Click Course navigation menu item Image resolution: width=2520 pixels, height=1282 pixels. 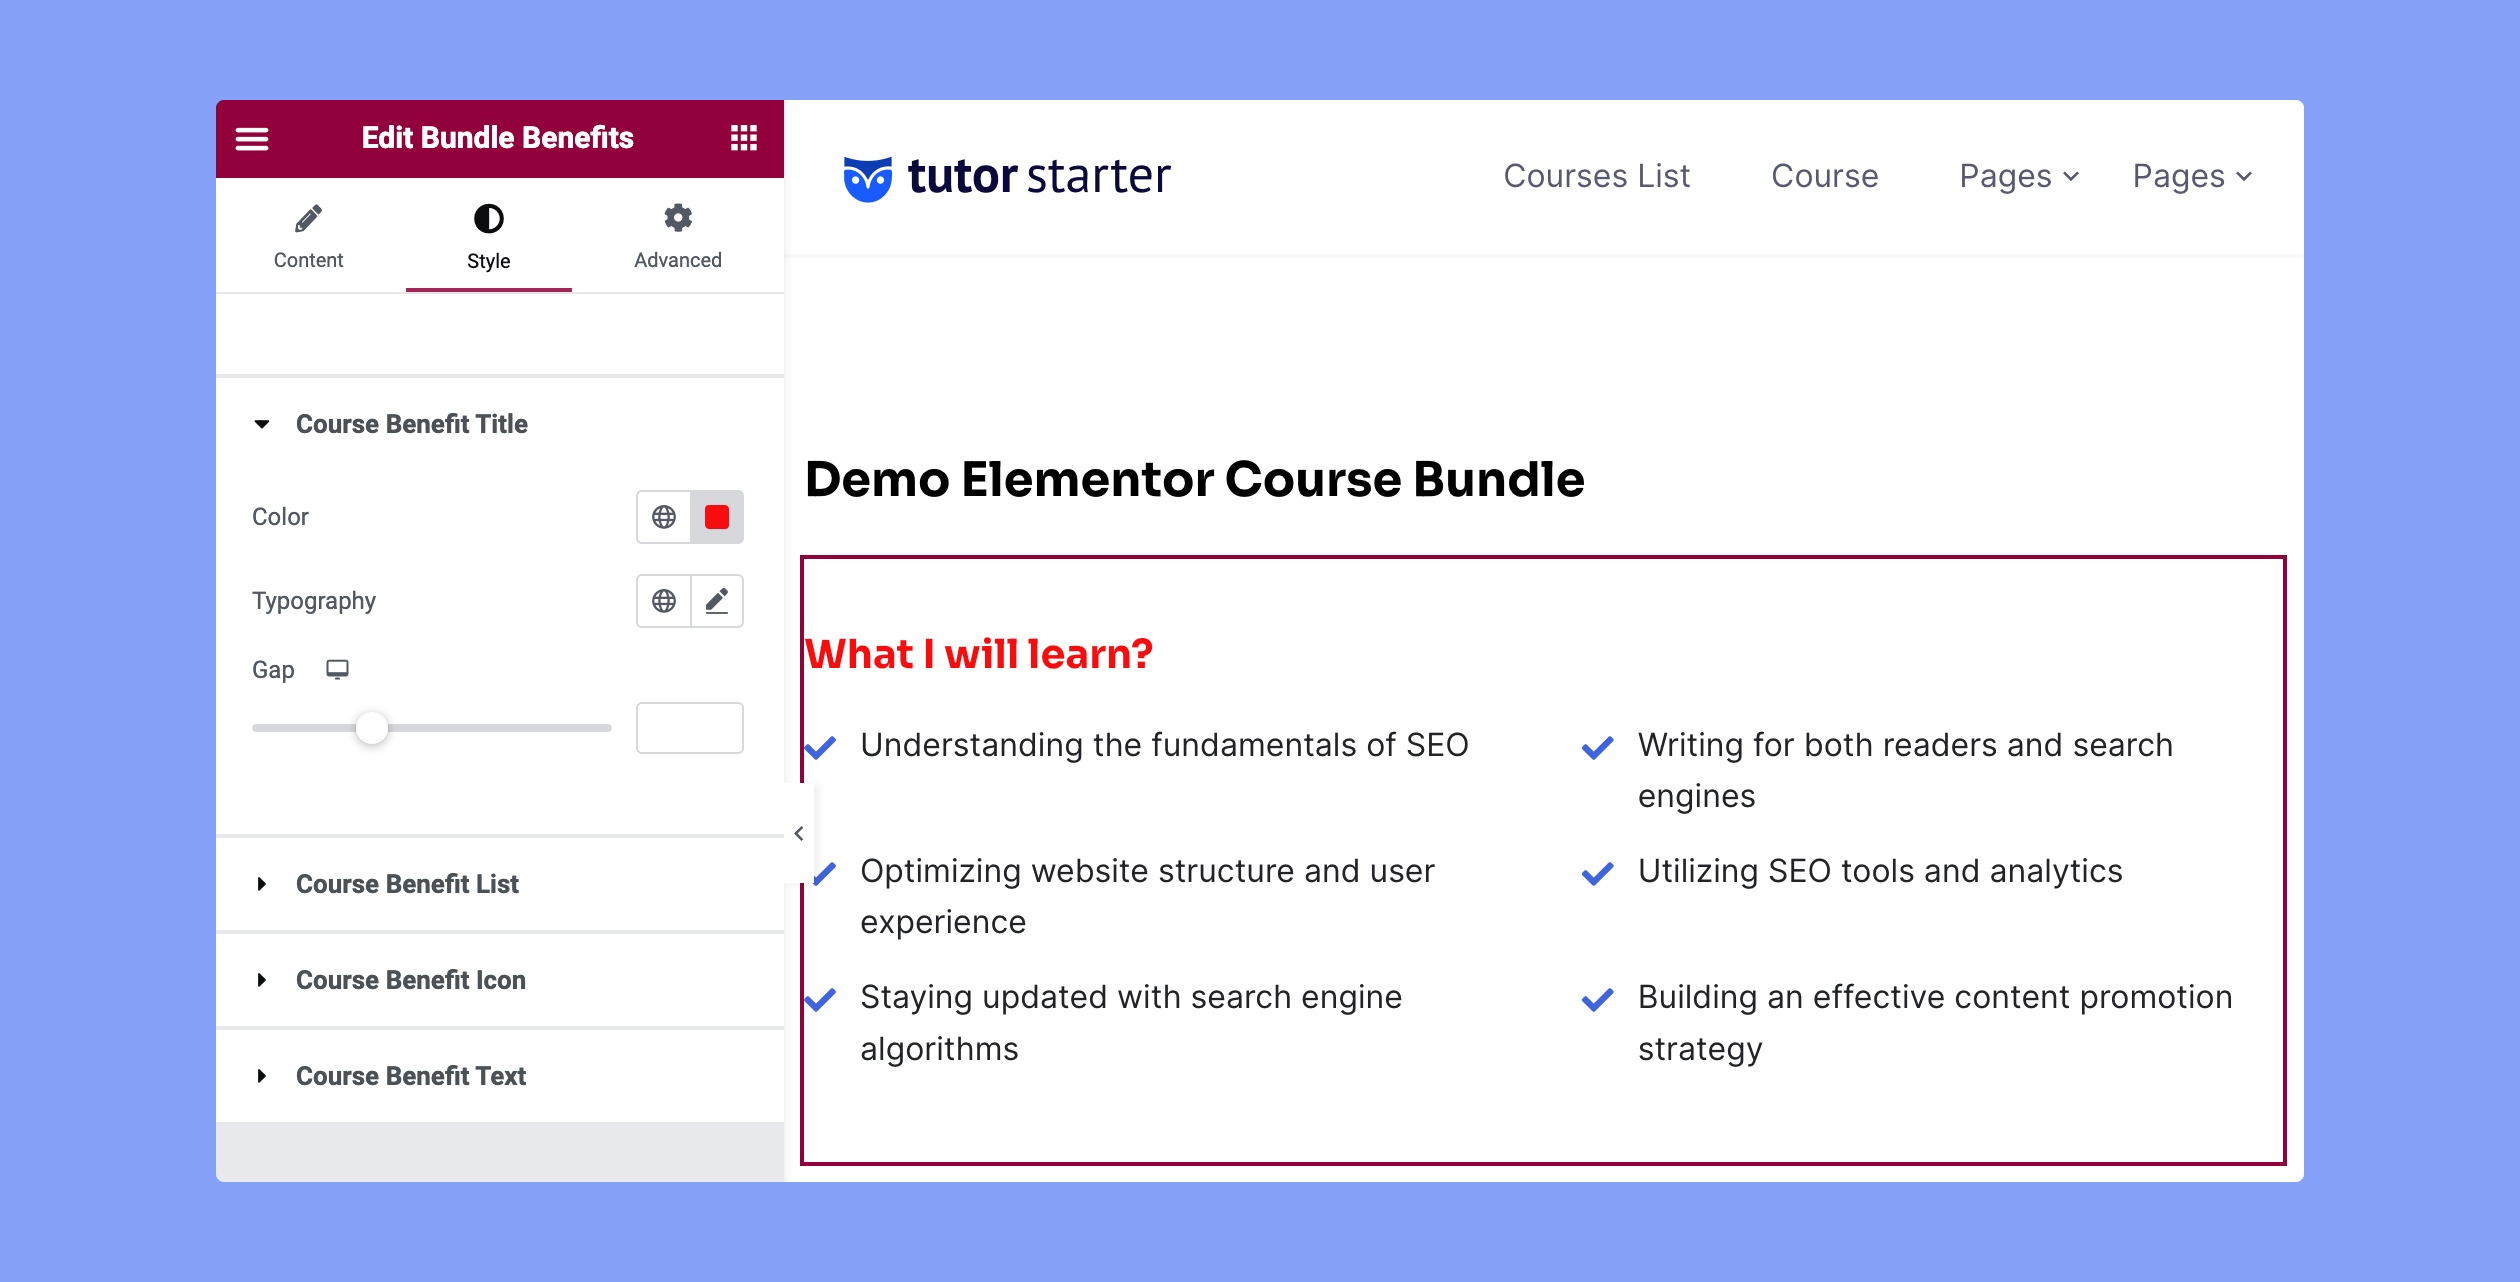pos(1825,175)
